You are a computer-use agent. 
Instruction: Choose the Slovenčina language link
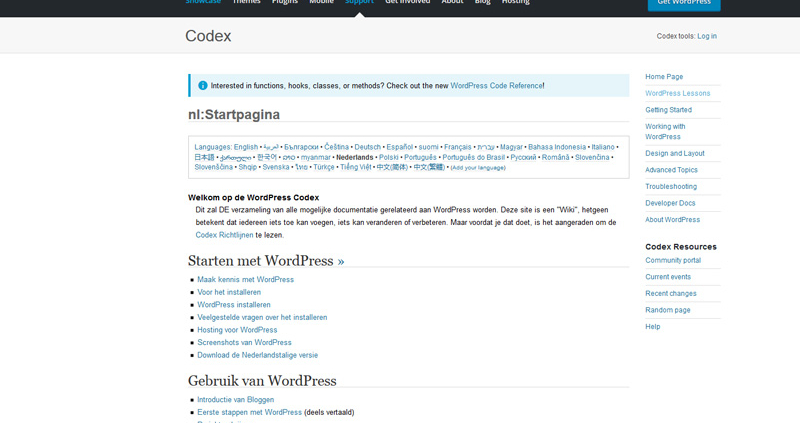coord(592,157)
